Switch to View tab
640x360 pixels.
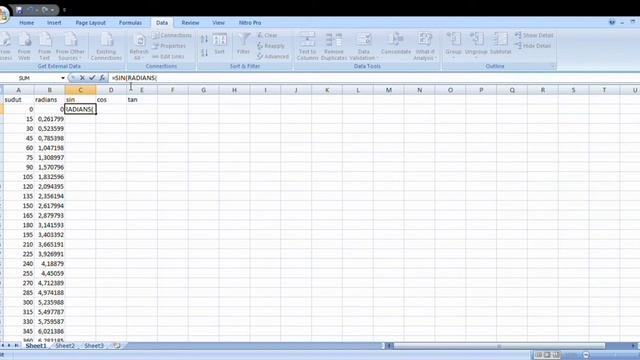(218, 23)
